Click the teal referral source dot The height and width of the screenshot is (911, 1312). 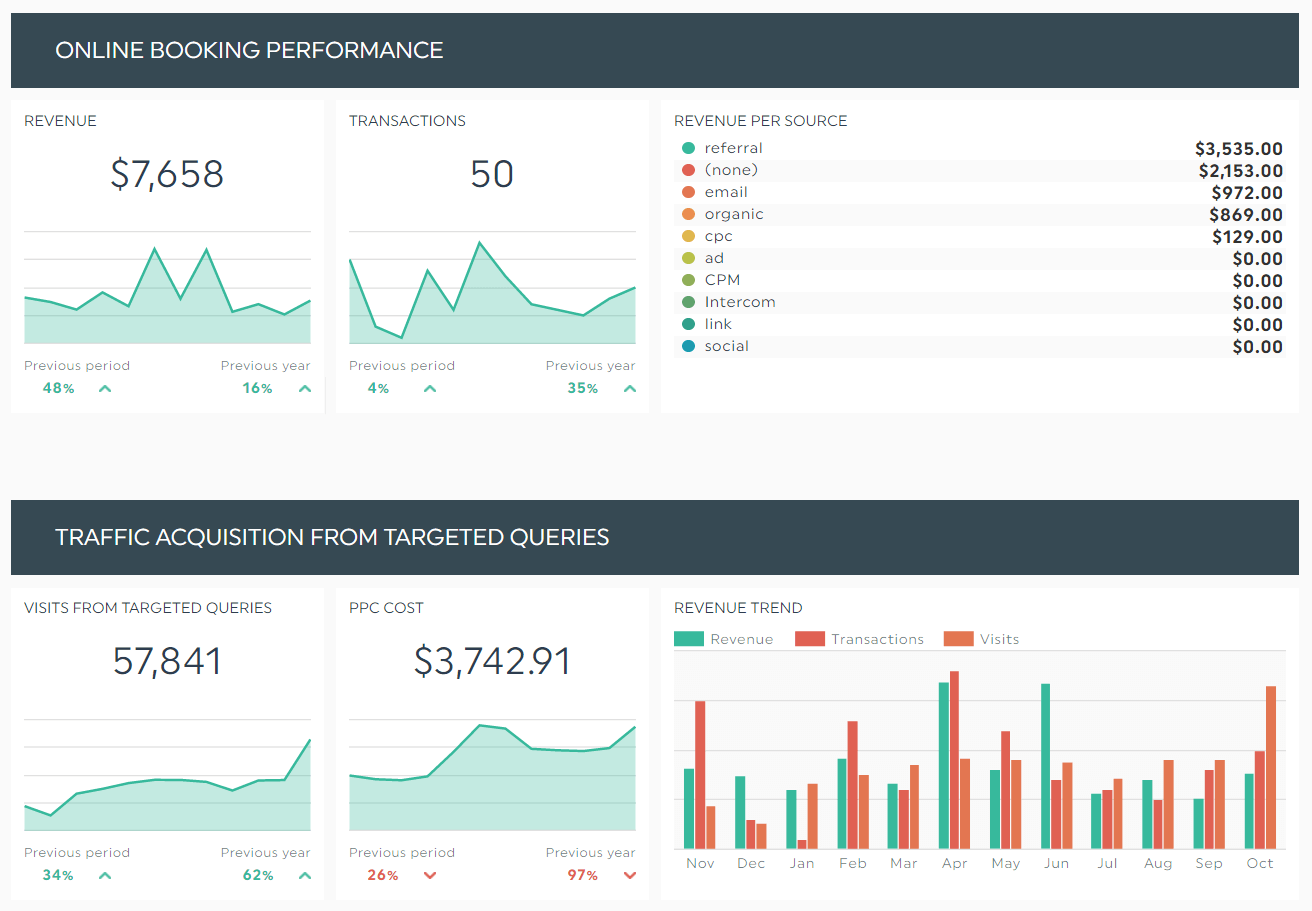(686, 147)
